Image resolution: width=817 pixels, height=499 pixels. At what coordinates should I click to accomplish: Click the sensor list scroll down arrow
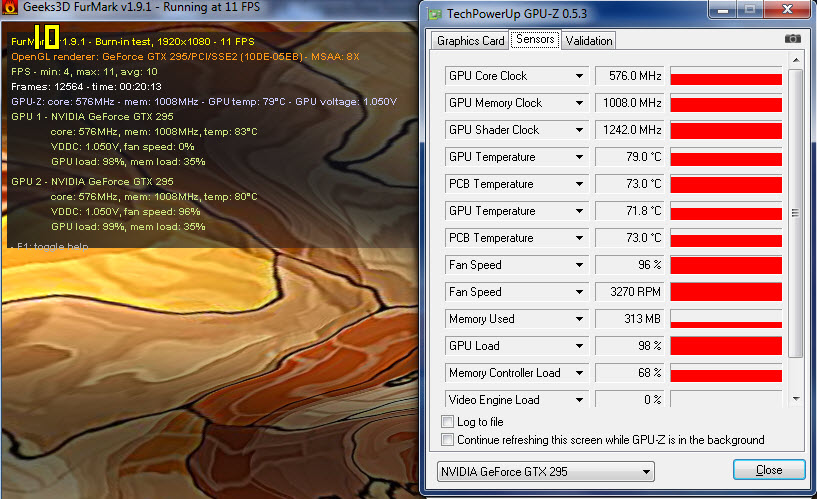(x=796, y=399)
